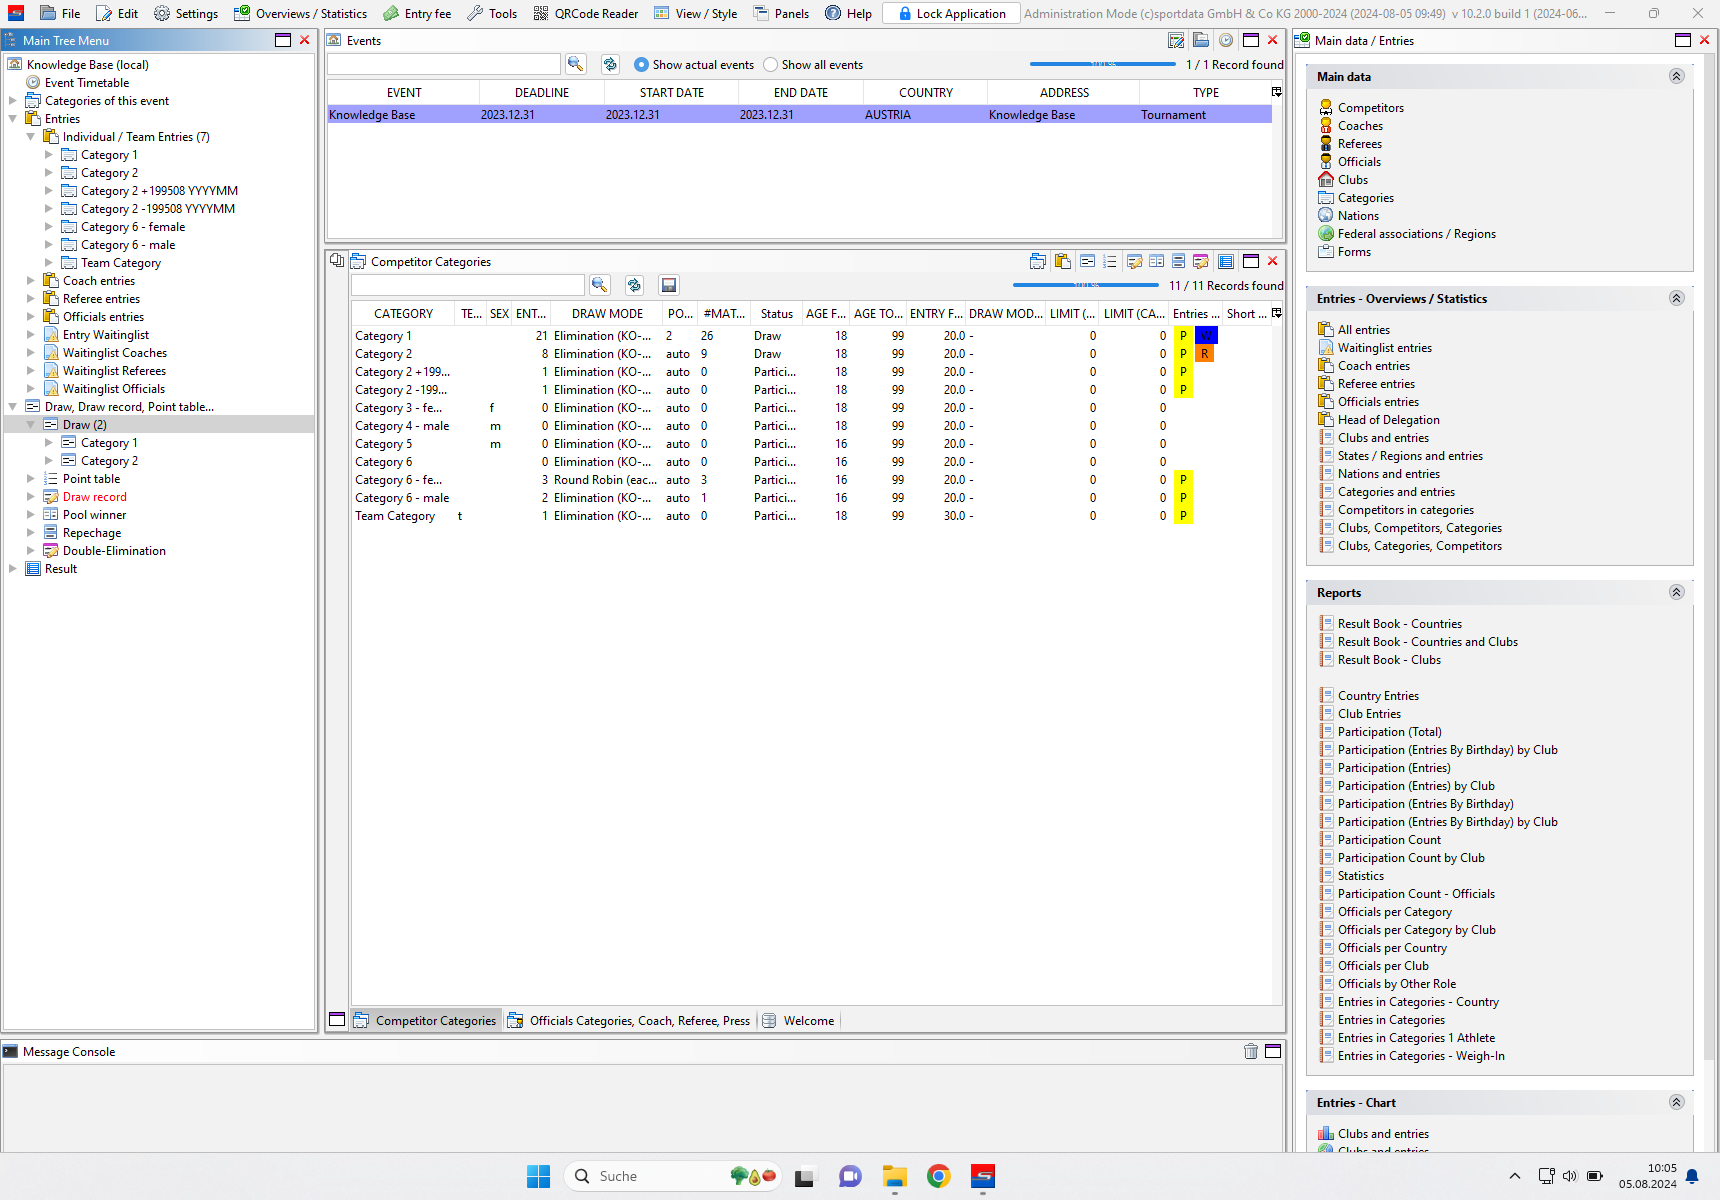
Task: Click the Competitor Categories search magnifier icon
Action: [599, 285]
